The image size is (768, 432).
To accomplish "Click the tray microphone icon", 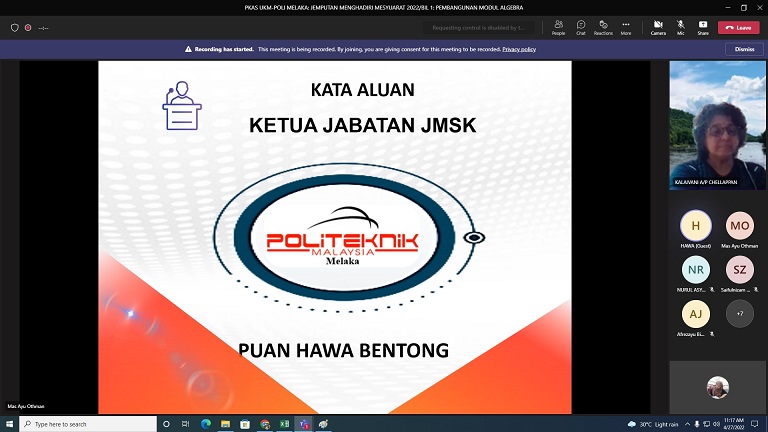I will [697, 424].
